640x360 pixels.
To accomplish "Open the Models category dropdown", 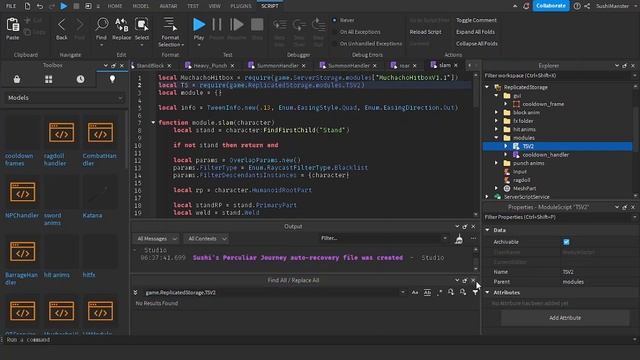I will coord(64,98).
